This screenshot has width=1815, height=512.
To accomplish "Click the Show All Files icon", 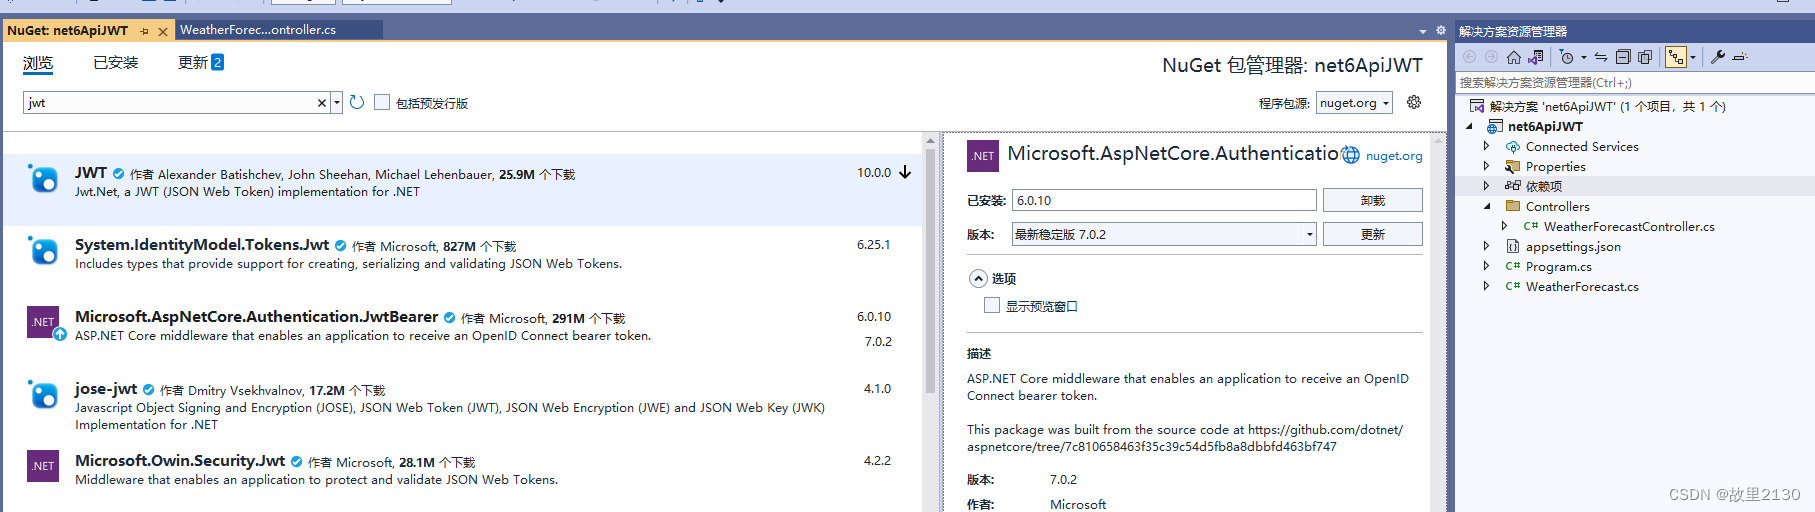I will point(1645,57).
